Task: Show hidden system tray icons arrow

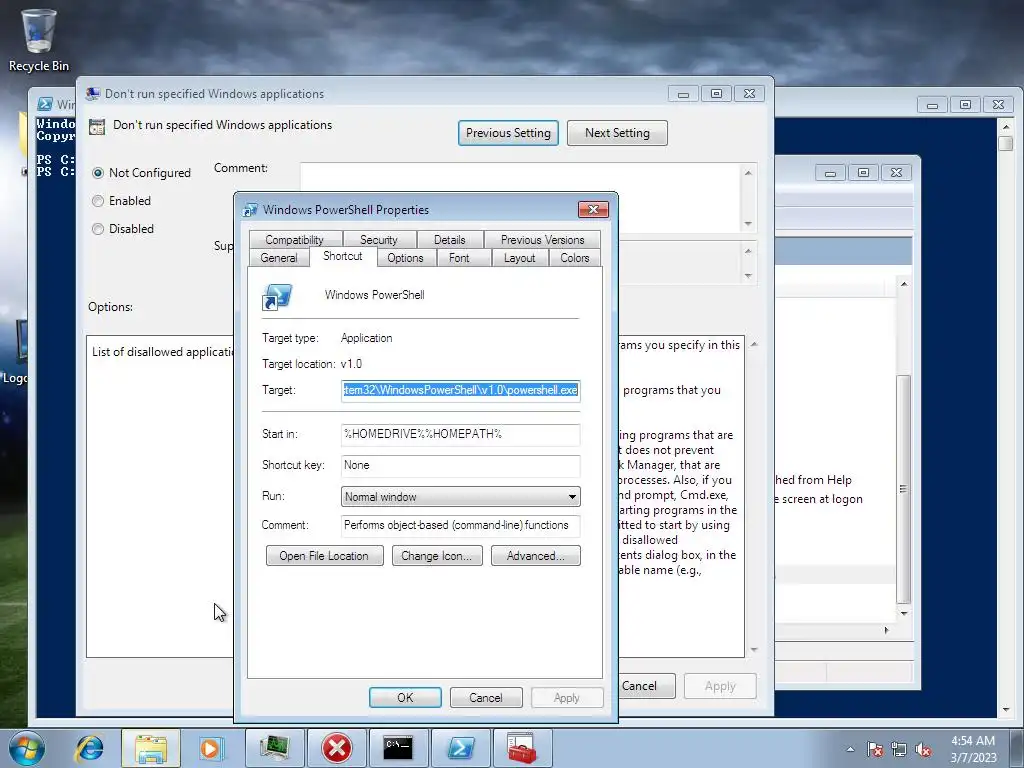Action: pos(850,749)
